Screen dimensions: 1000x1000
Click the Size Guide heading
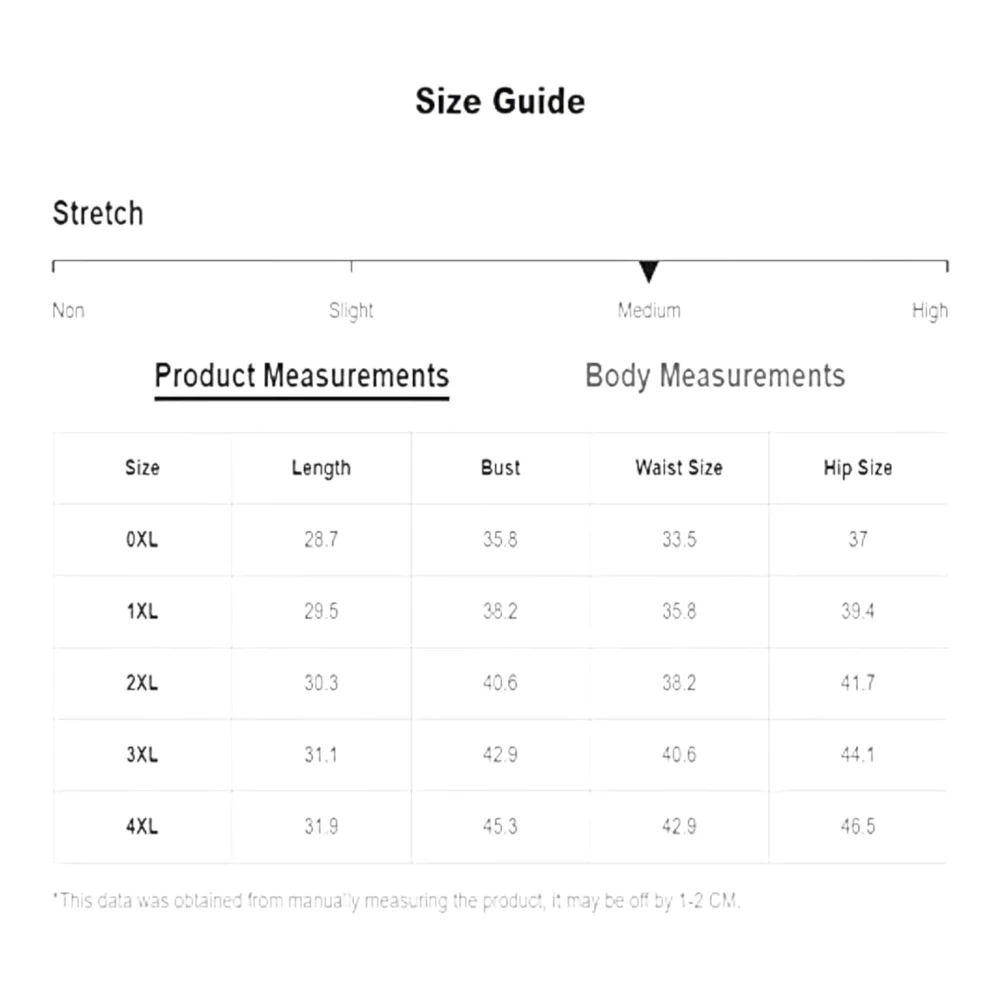pyautogui.click(x=500, y=101)
